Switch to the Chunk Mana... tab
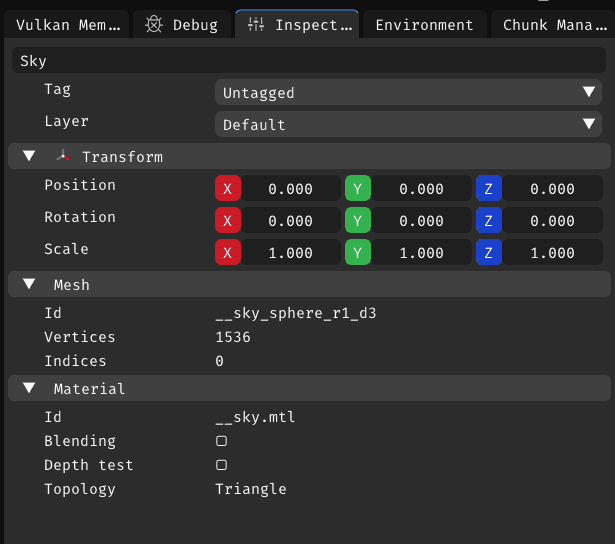Image resolution: width=615 pixels, height=544 pixels. (x=553, y=24)
